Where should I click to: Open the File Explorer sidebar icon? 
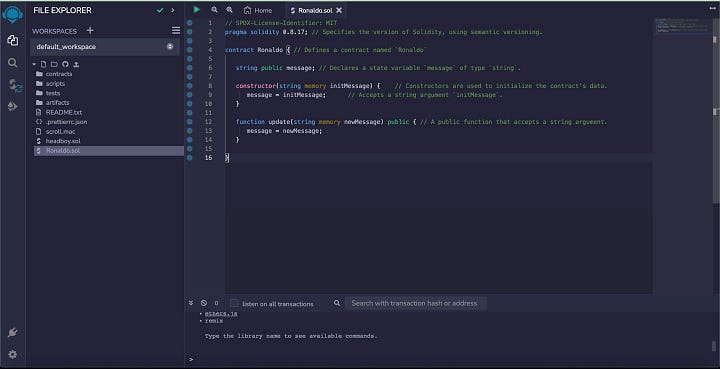[x=13, y=40]
